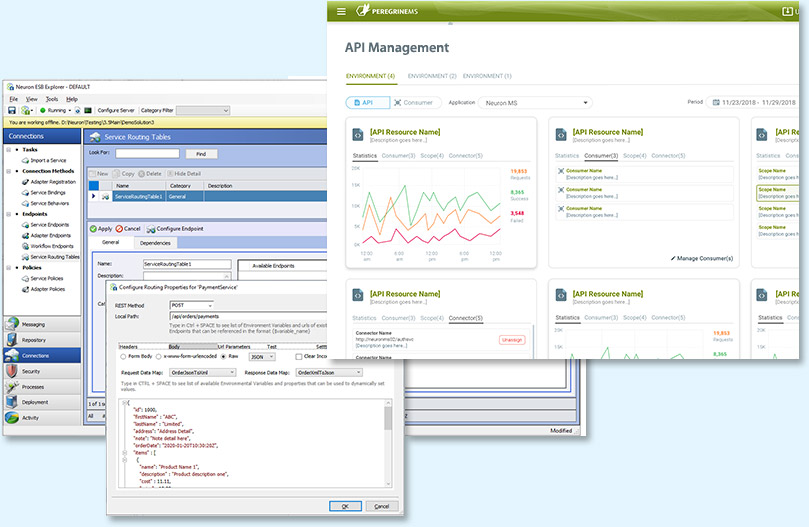Select the ServiceRoutingTable1 table row
The image size is (809, 527).
click(208, 197)
